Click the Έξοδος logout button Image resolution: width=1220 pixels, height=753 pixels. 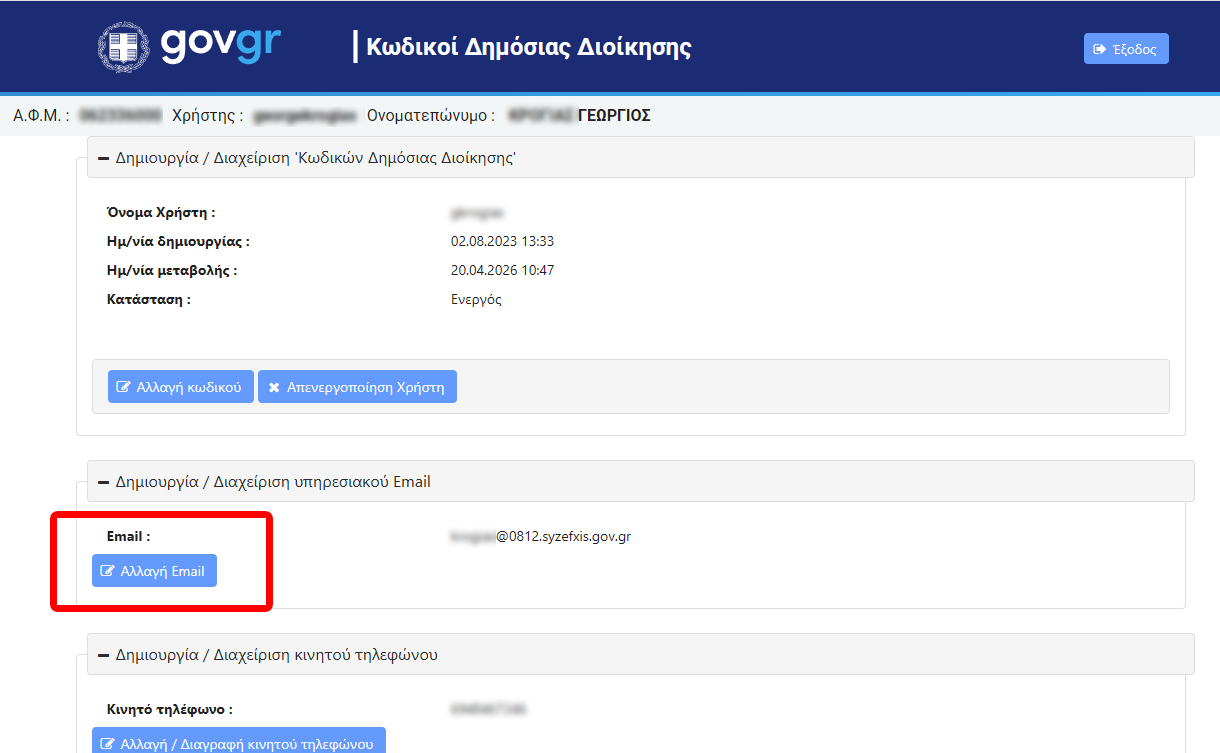pos(1126,48)
